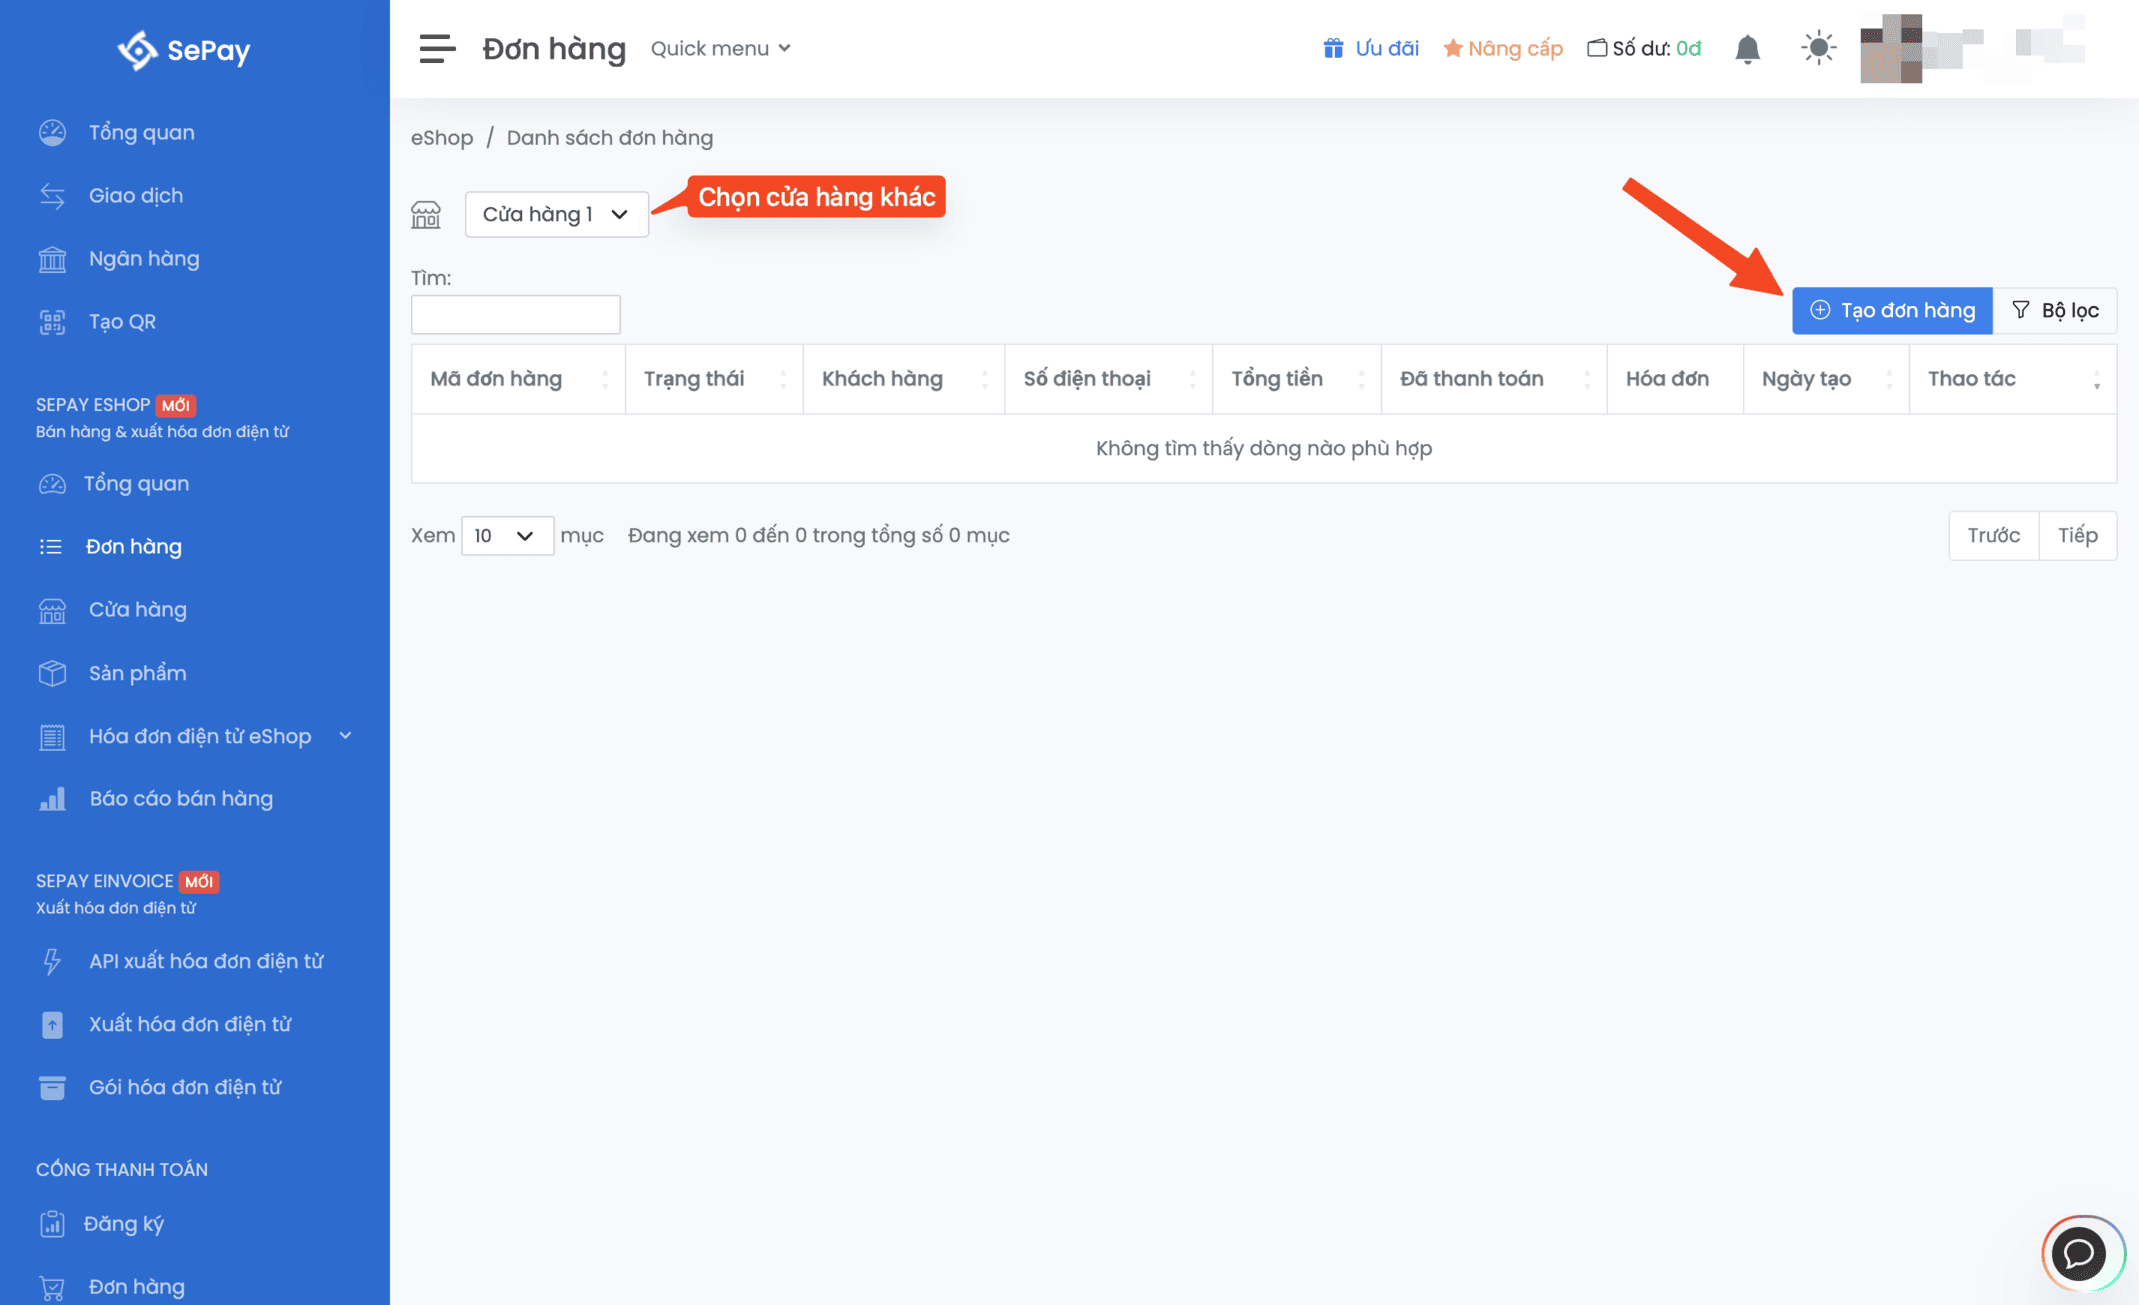Open the Bộ lọc filter button
Viewport: 2139px width, 1305px height.
coord(2054,310)
